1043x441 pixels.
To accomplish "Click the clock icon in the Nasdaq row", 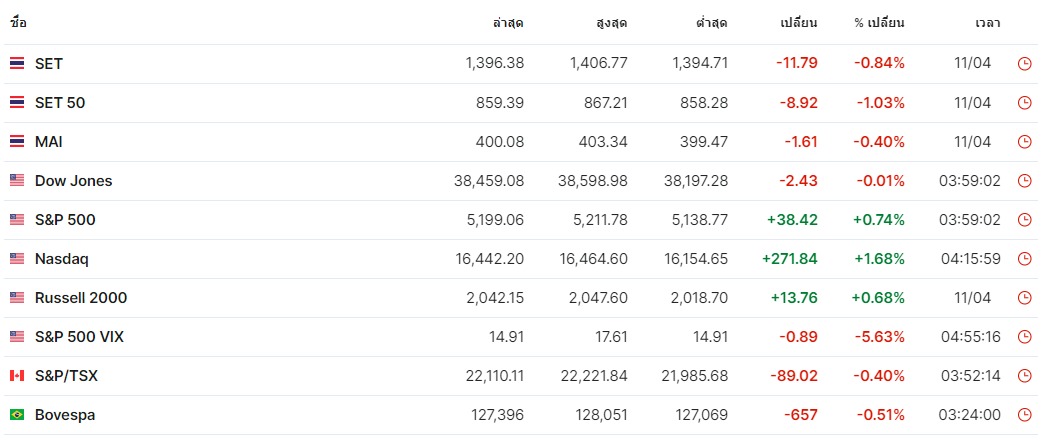I will tap(1024, 259).
